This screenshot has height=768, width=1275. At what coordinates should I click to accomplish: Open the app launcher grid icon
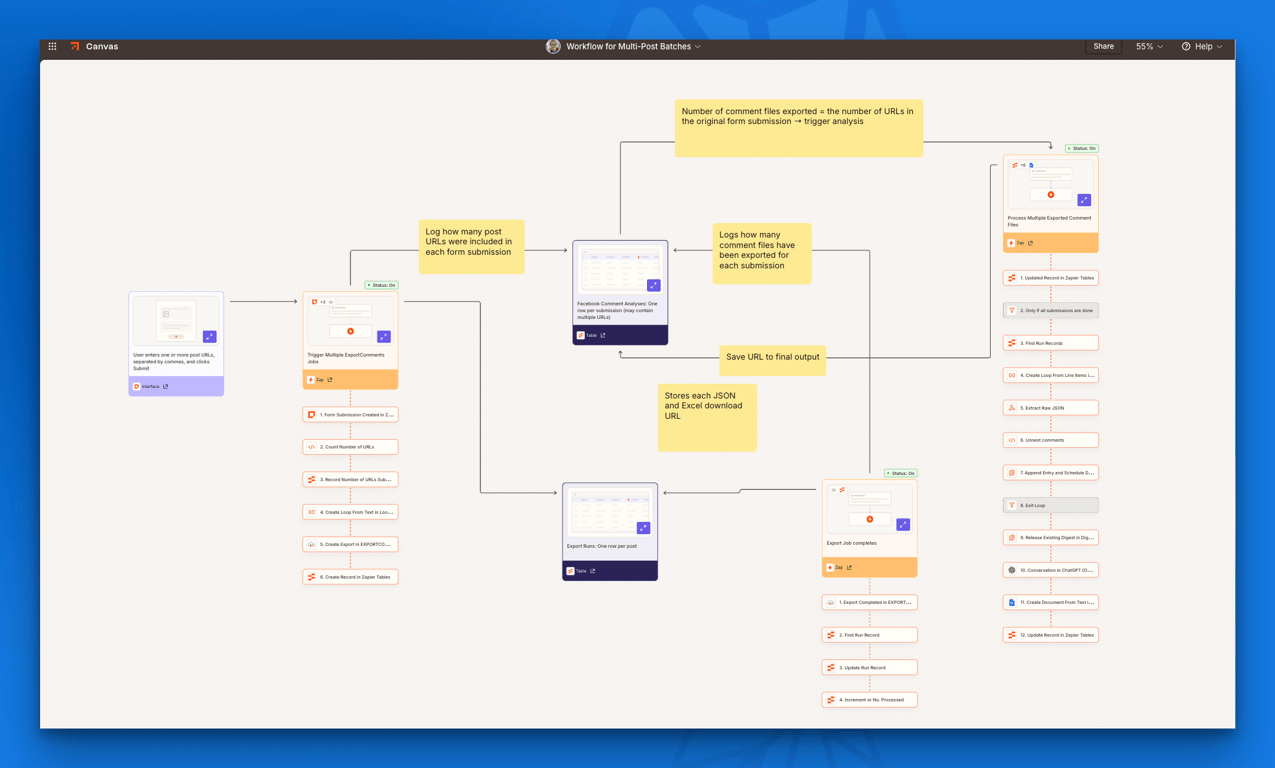click(53, 46)
